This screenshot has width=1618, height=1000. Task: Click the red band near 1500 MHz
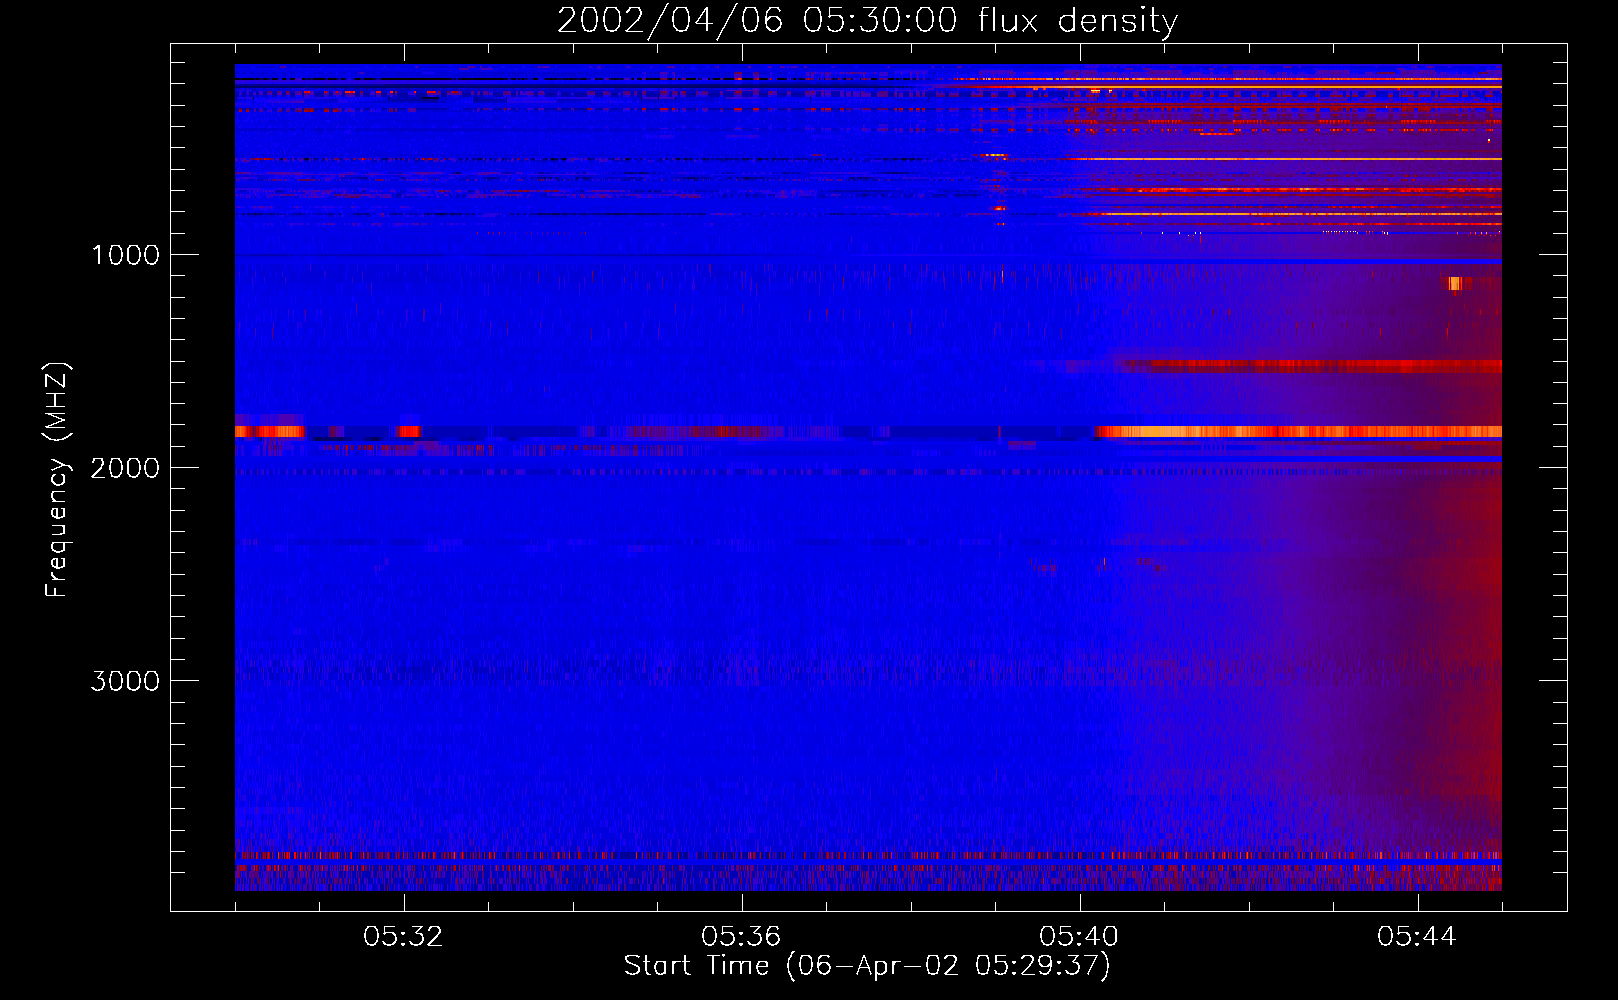(x=1310, y=366)
